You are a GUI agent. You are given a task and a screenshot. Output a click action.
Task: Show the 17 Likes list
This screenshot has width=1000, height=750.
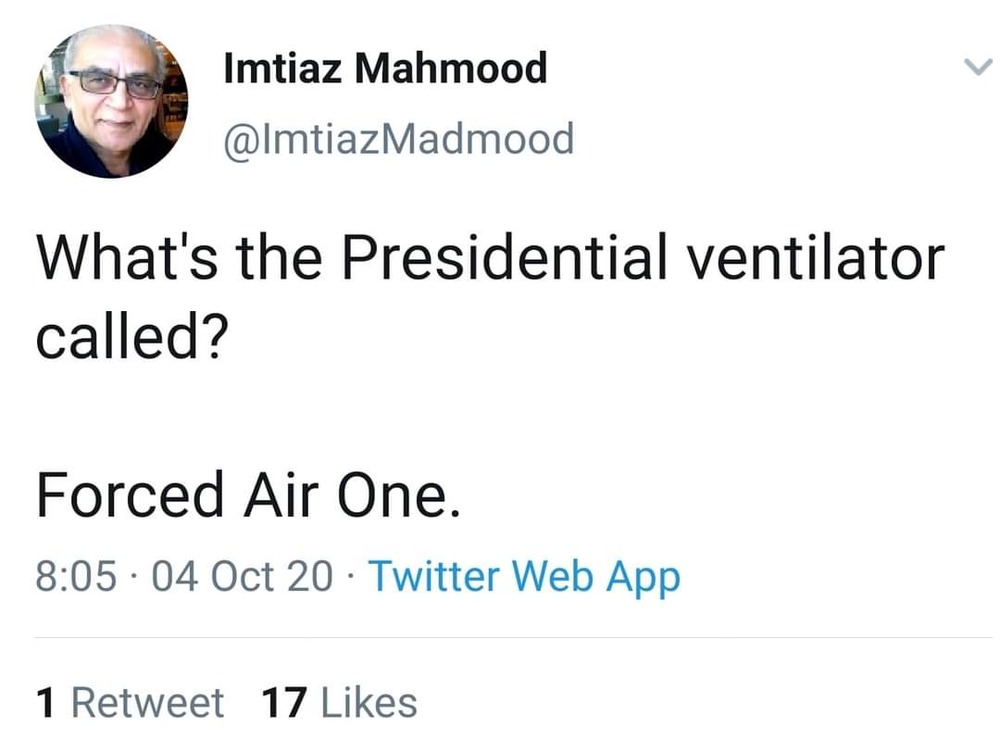[339, 702]
